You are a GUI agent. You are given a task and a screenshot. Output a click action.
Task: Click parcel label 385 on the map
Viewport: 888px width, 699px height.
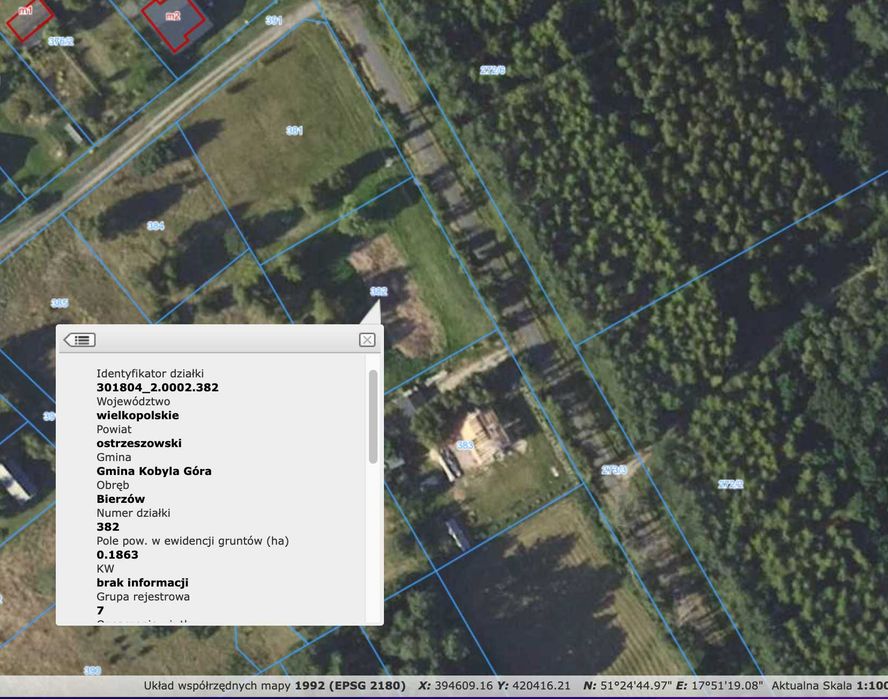pos(59,303)
